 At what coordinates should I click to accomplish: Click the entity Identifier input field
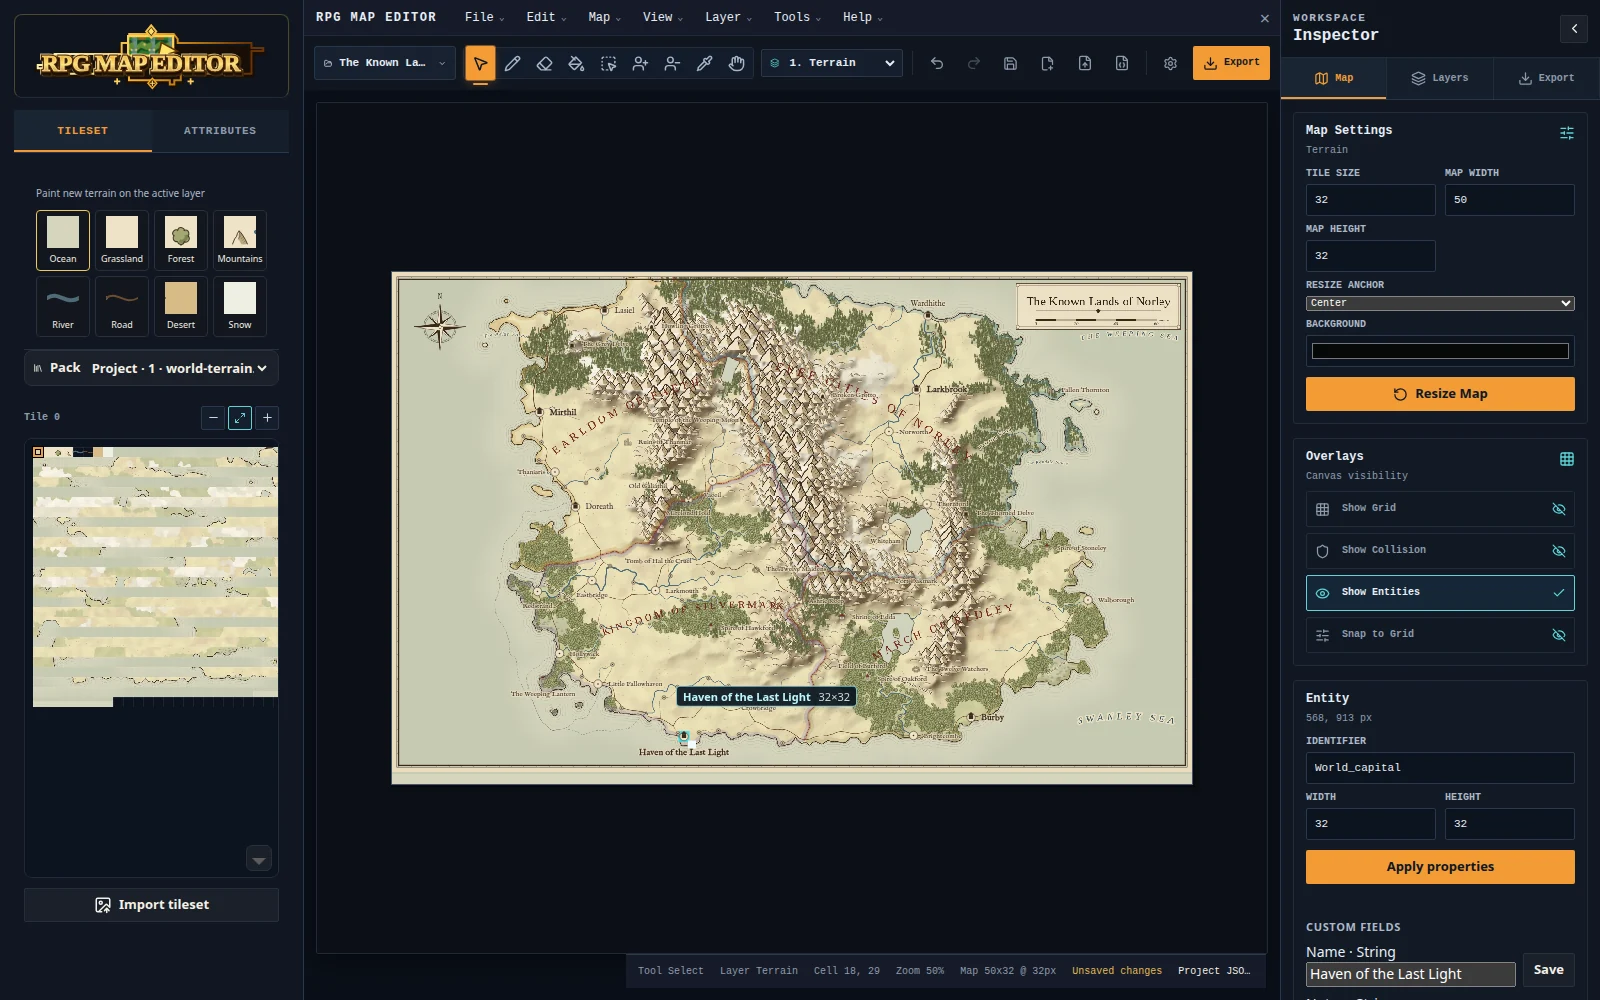tap(1440, 768)
